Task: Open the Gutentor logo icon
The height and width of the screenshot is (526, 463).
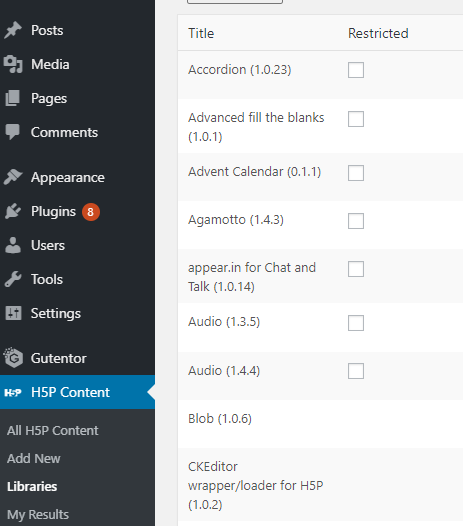Action: point(13,358)
